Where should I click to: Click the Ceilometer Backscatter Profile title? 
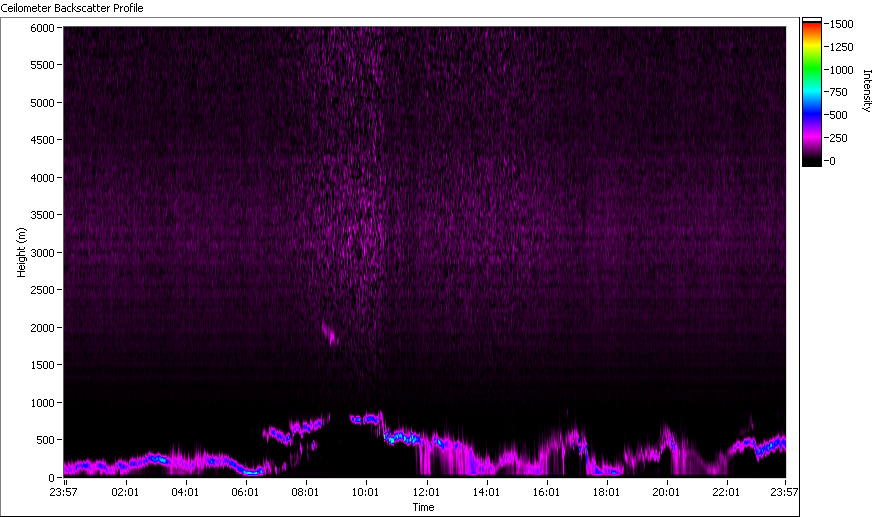72,8
